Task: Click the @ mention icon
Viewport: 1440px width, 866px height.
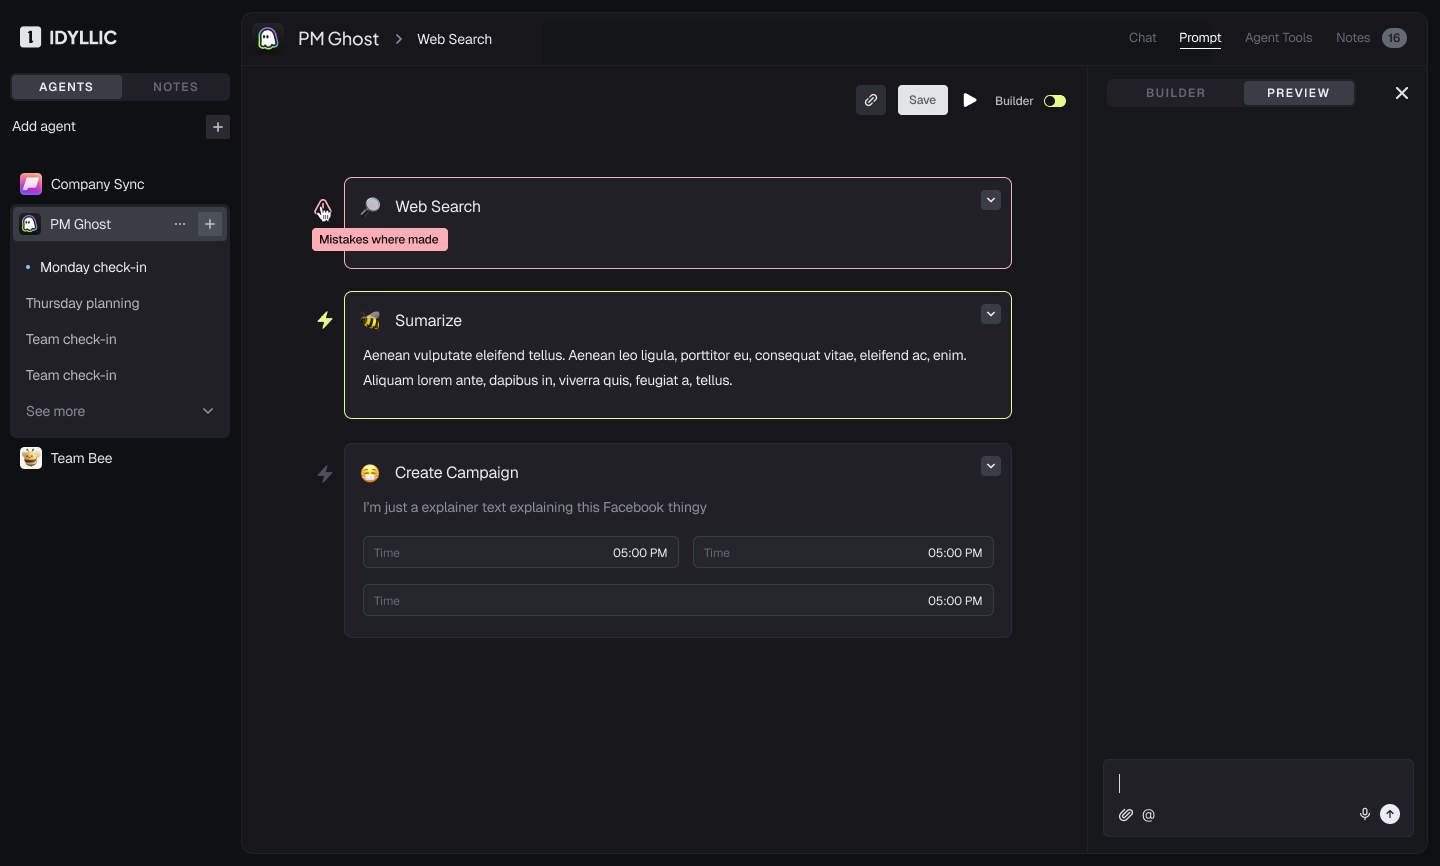Action: click(x=1149, y=815)
